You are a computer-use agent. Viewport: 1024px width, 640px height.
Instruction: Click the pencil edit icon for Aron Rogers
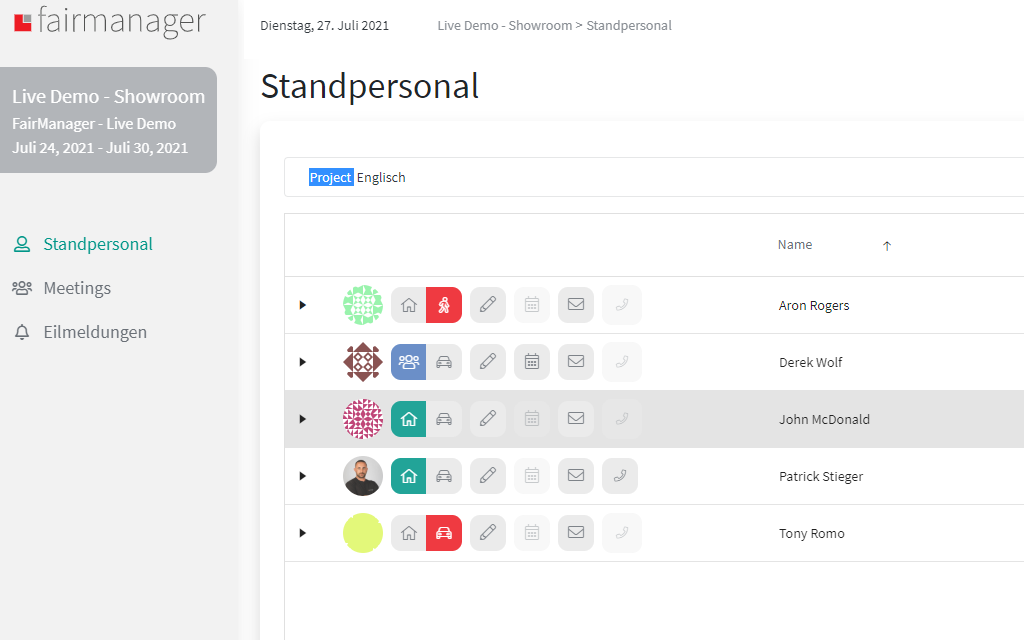tap(488, 305)
